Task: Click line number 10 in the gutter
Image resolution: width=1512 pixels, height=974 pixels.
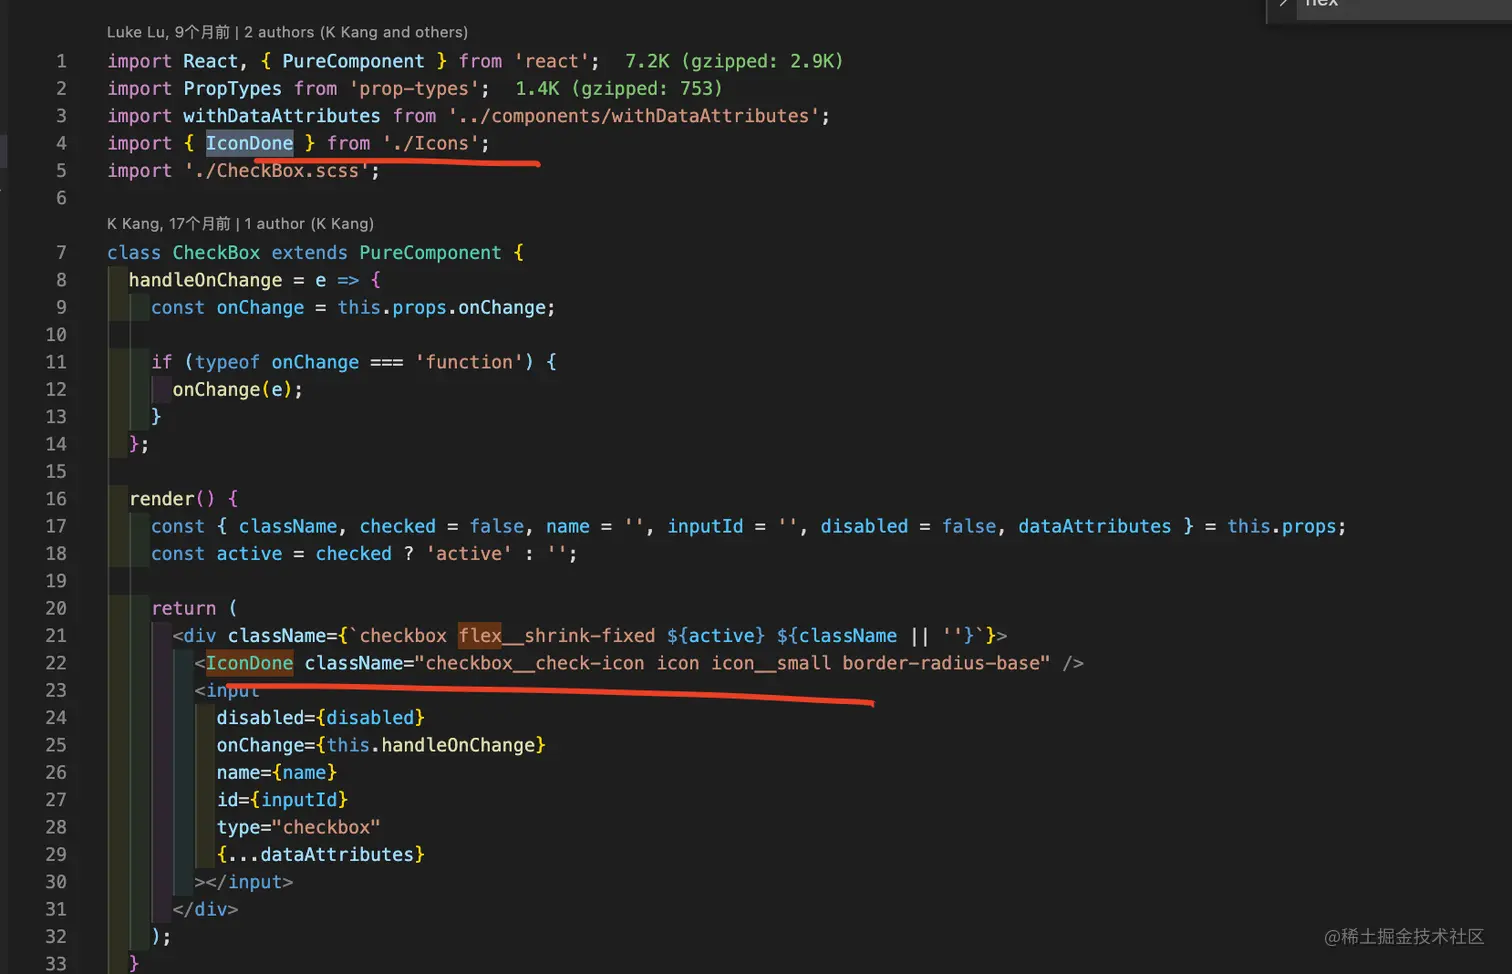Action: (56, 334)
